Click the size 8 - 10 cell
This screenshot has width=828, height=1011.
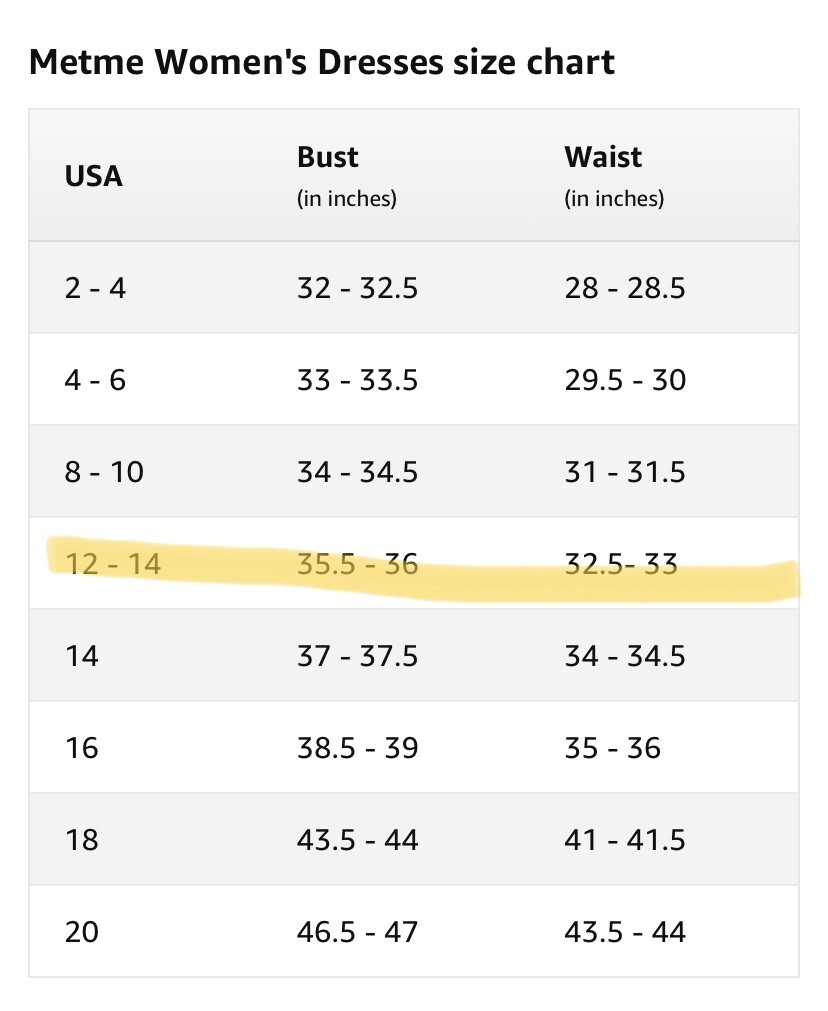point(104,472)
